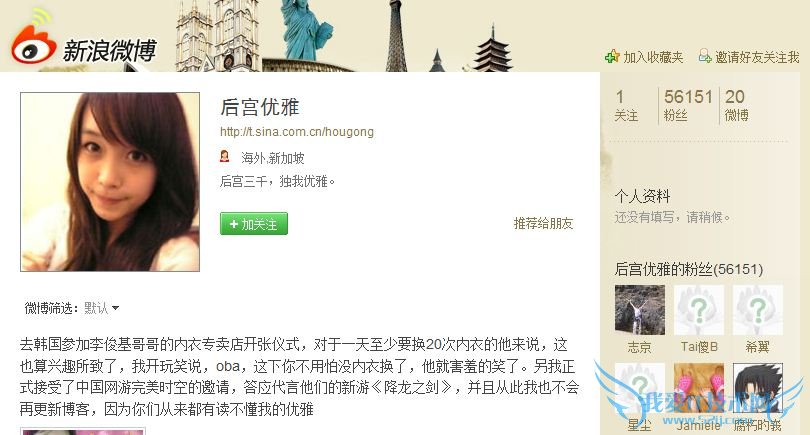Viewport: 810px width, 435px height.
Task: View the 56151 粉丝 followers count
Action: (x=688, y=105)
